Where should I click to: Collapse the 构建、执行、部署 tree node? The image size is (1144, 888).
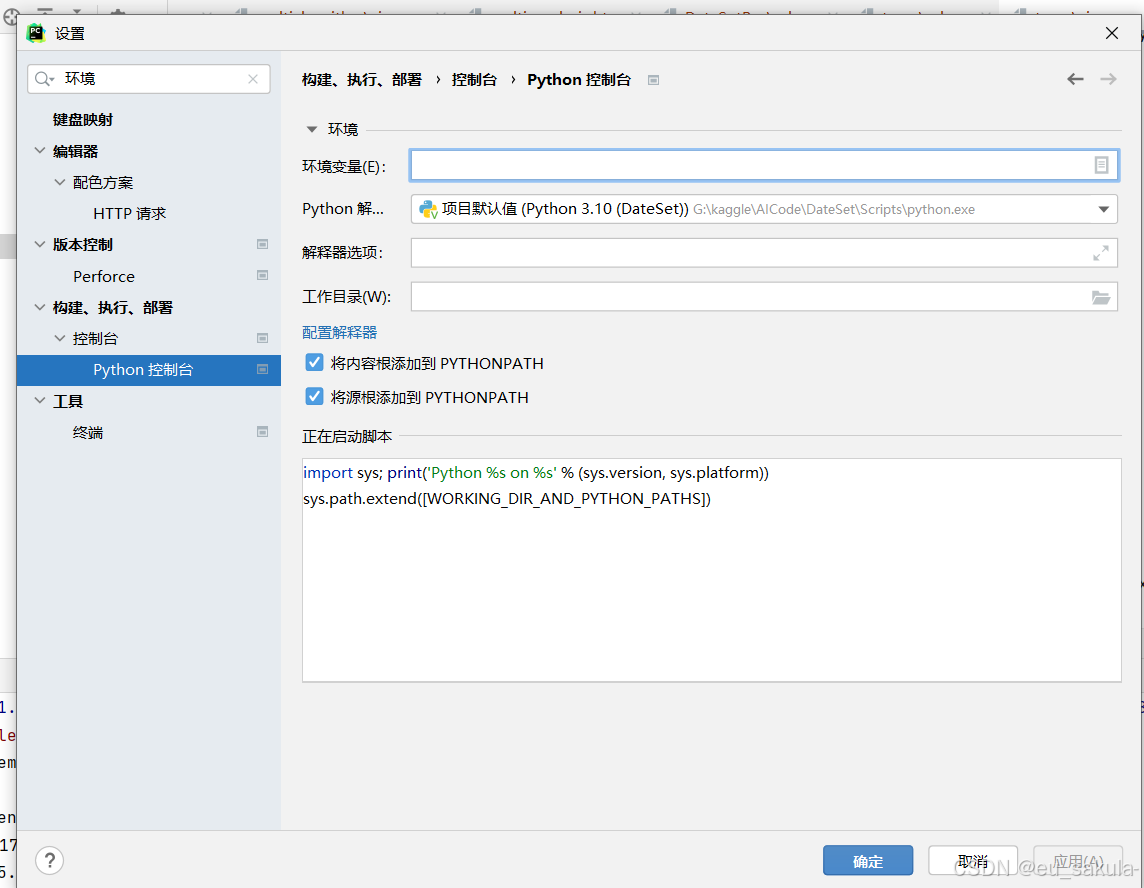(40, 307)
